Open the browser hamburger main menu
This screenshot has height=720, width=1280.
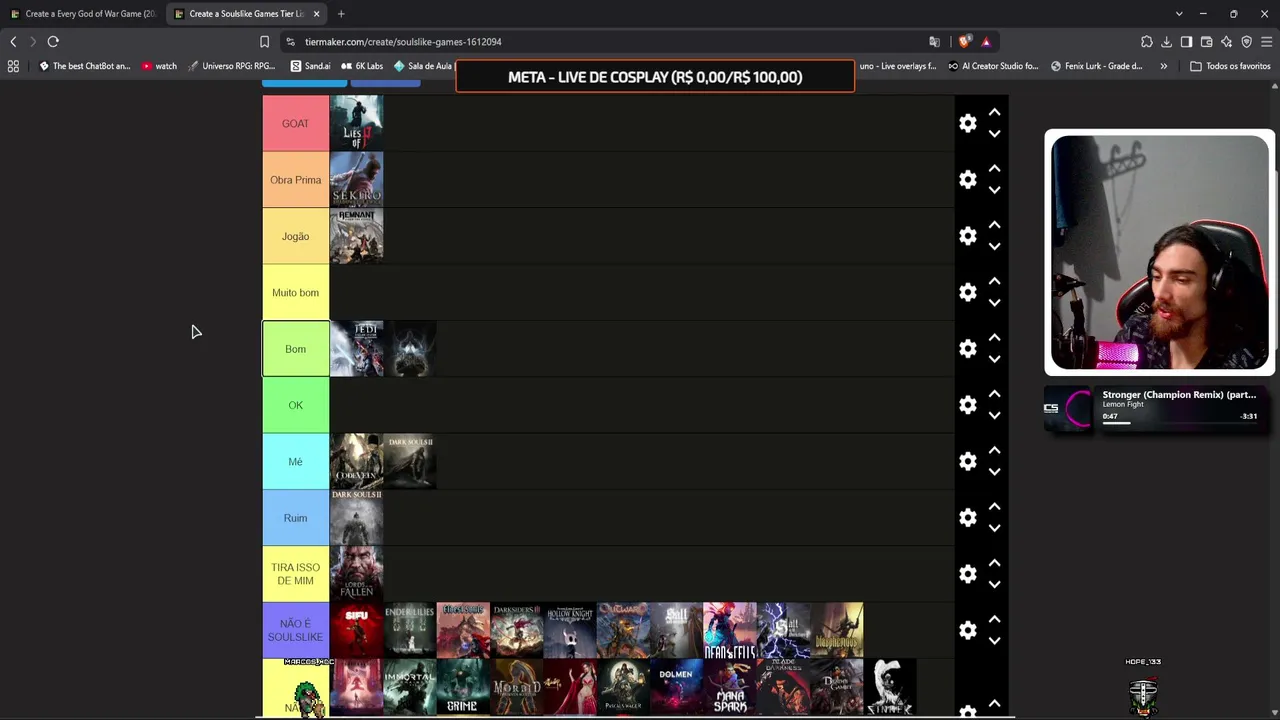tap(1266, 42)
